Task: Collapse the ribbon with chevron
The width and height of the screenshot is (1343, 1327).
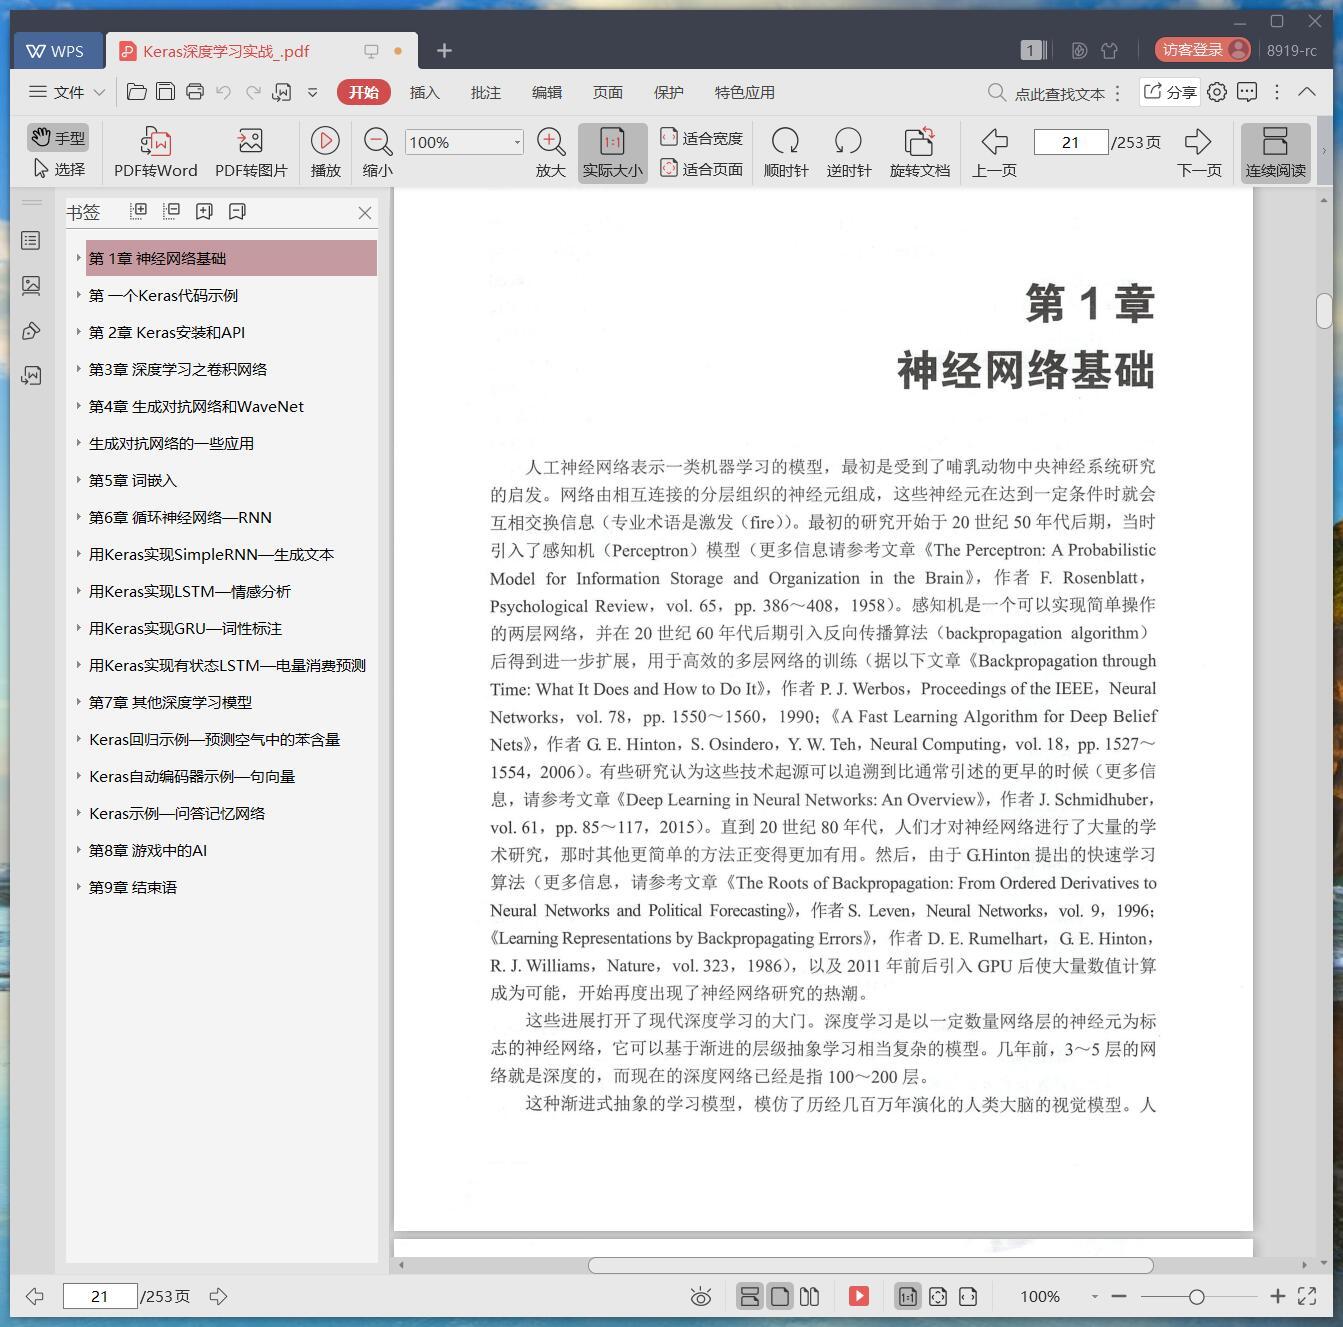Action: tap(1306, 92)
